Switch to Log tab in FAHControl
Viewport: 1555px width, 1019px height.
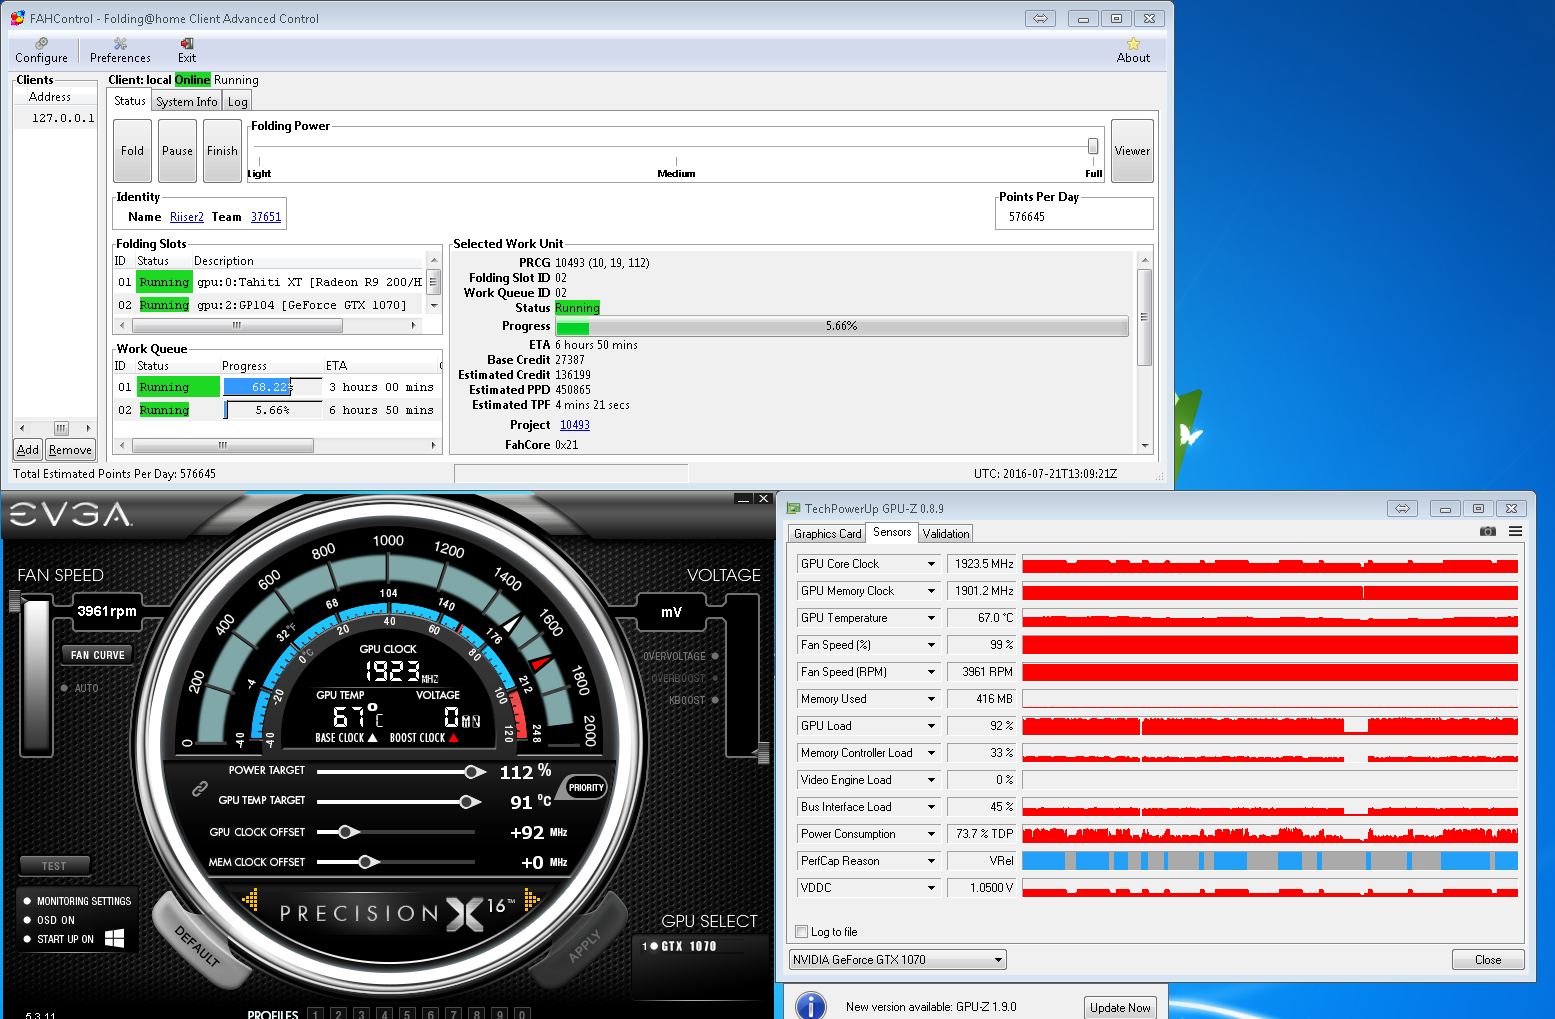(x=238, y=102)
